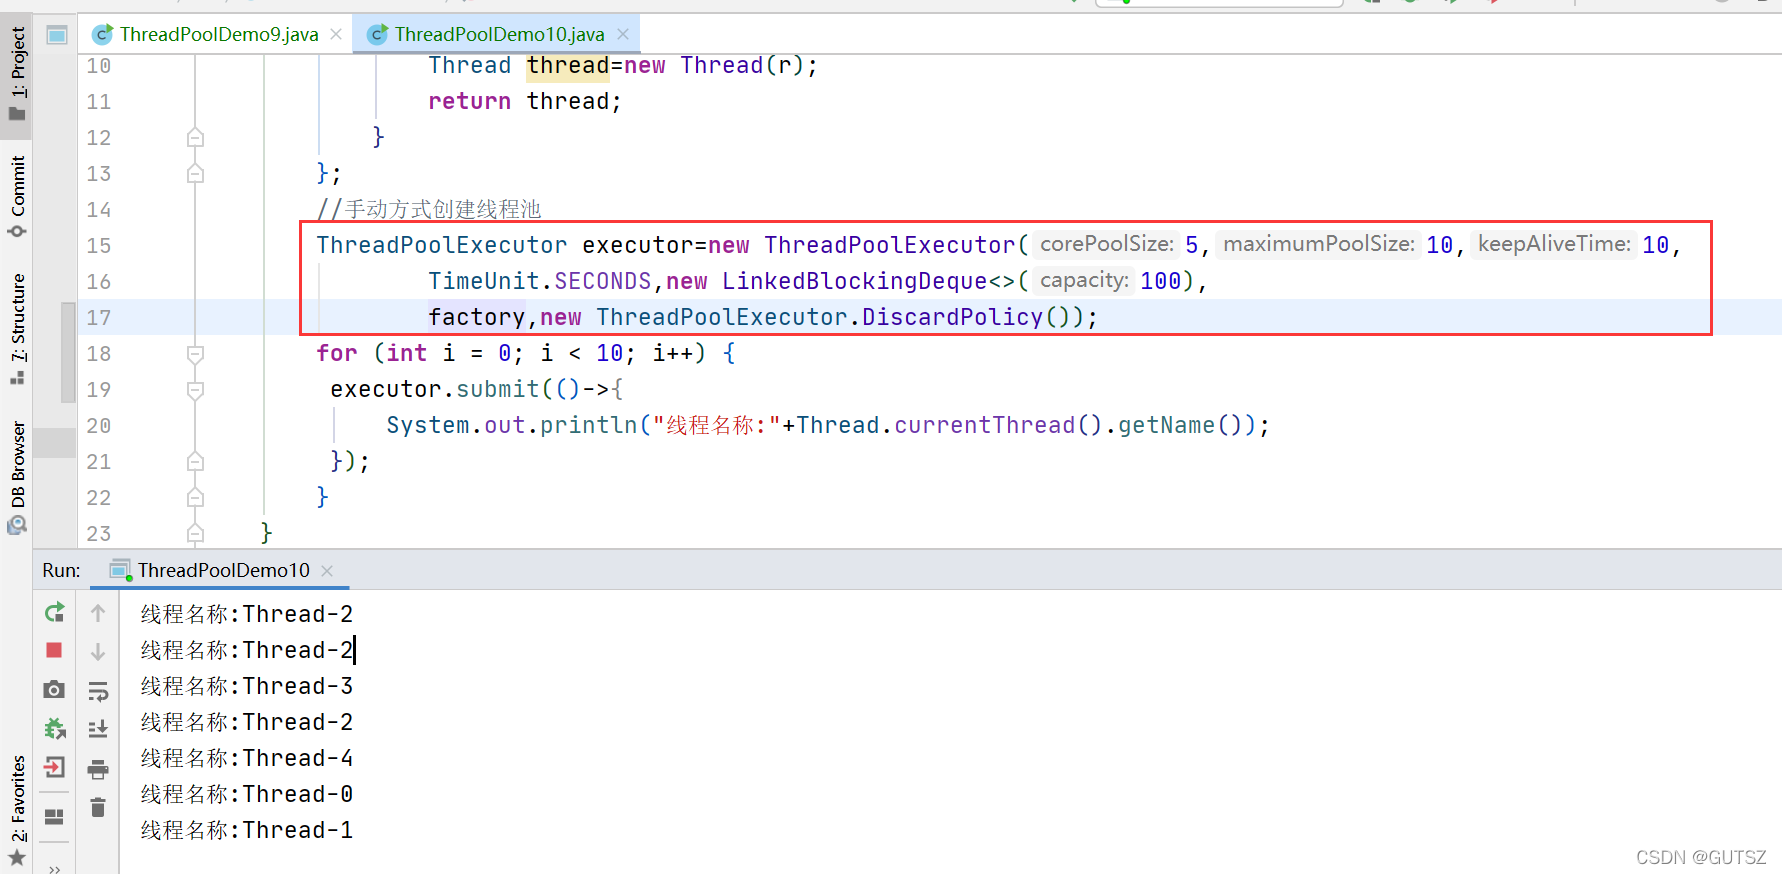This screenshot has width=1782, height=874.
Task: Expand more Run toolbar actions chevron
Action: coord(55,868)
